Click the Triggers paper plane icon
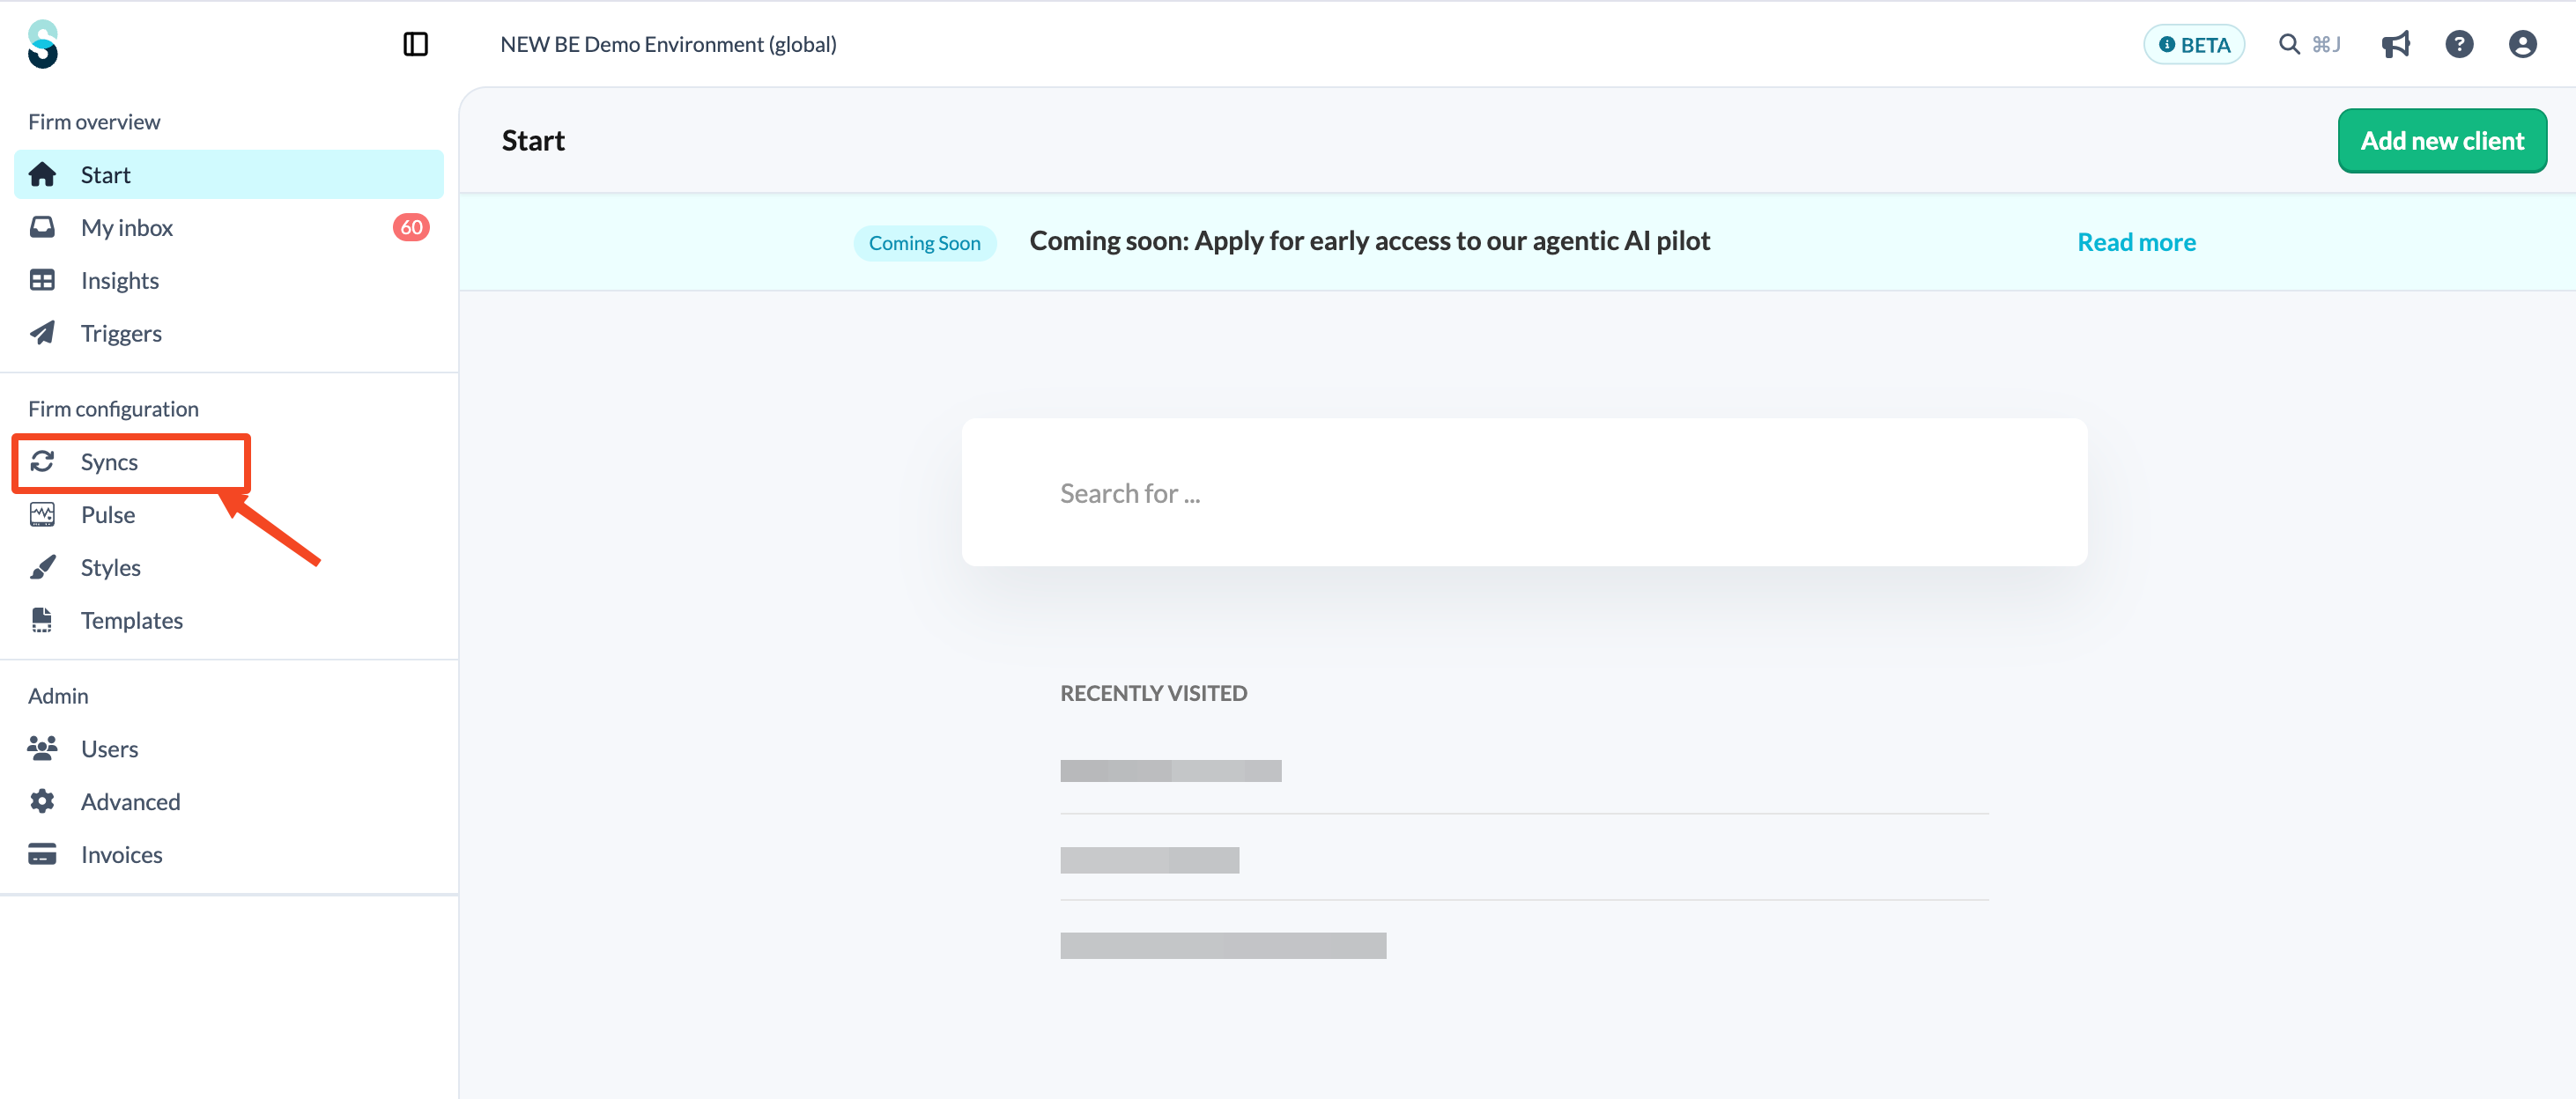Viewport: 2576px width, 1099px height. coord(42,333)
